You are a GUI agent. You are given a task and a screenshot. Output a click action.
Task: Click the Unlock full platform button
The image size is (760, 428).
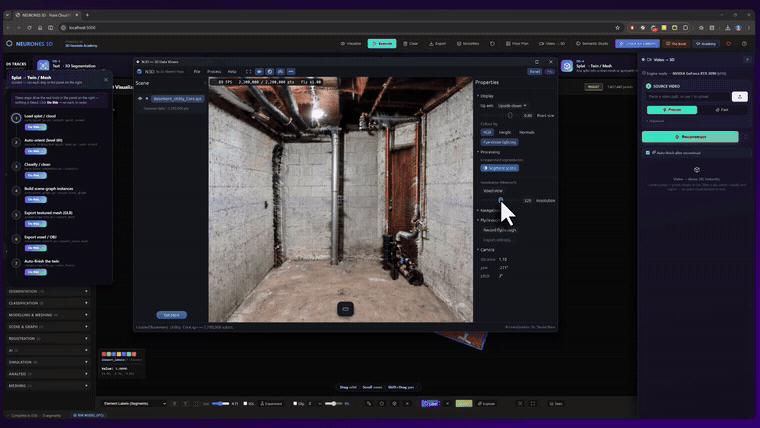(637, 44)
